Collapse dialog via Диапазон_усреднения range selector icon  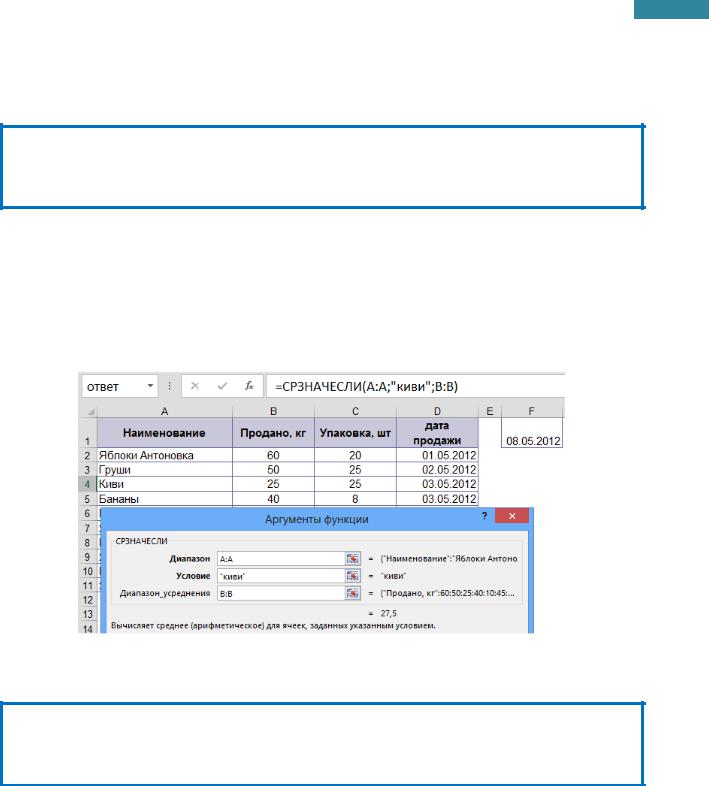(x=352, y=594)
